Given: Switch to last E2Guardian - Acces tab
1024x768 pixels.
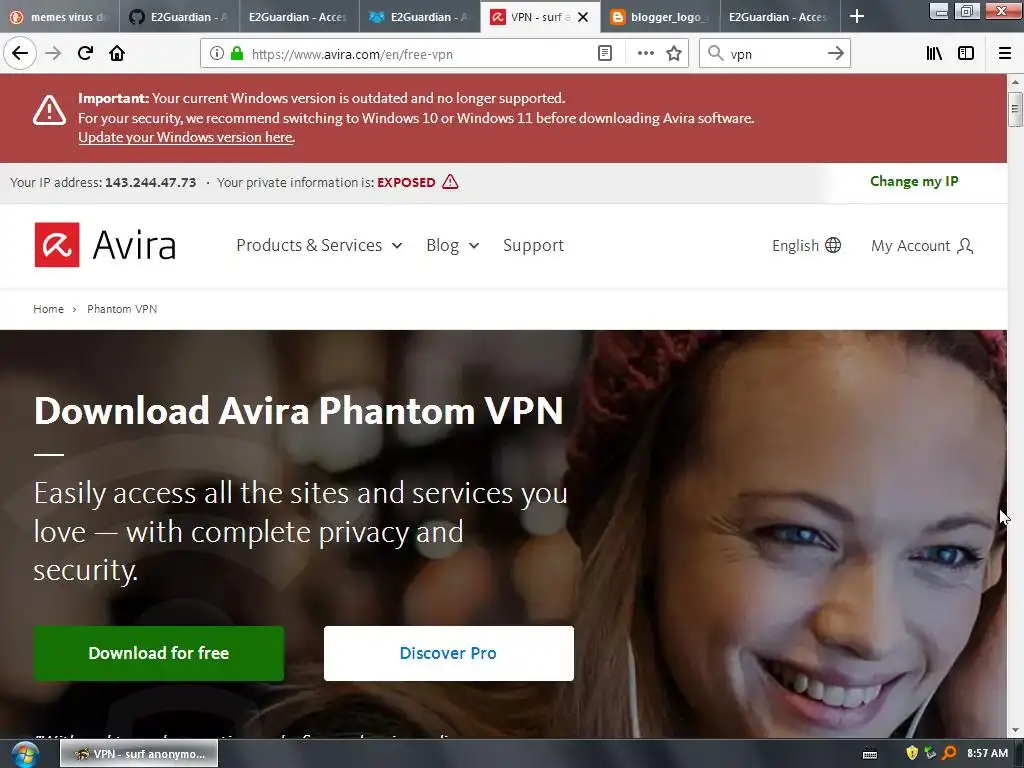Looking at the screenshot, I should coord(779,17).
